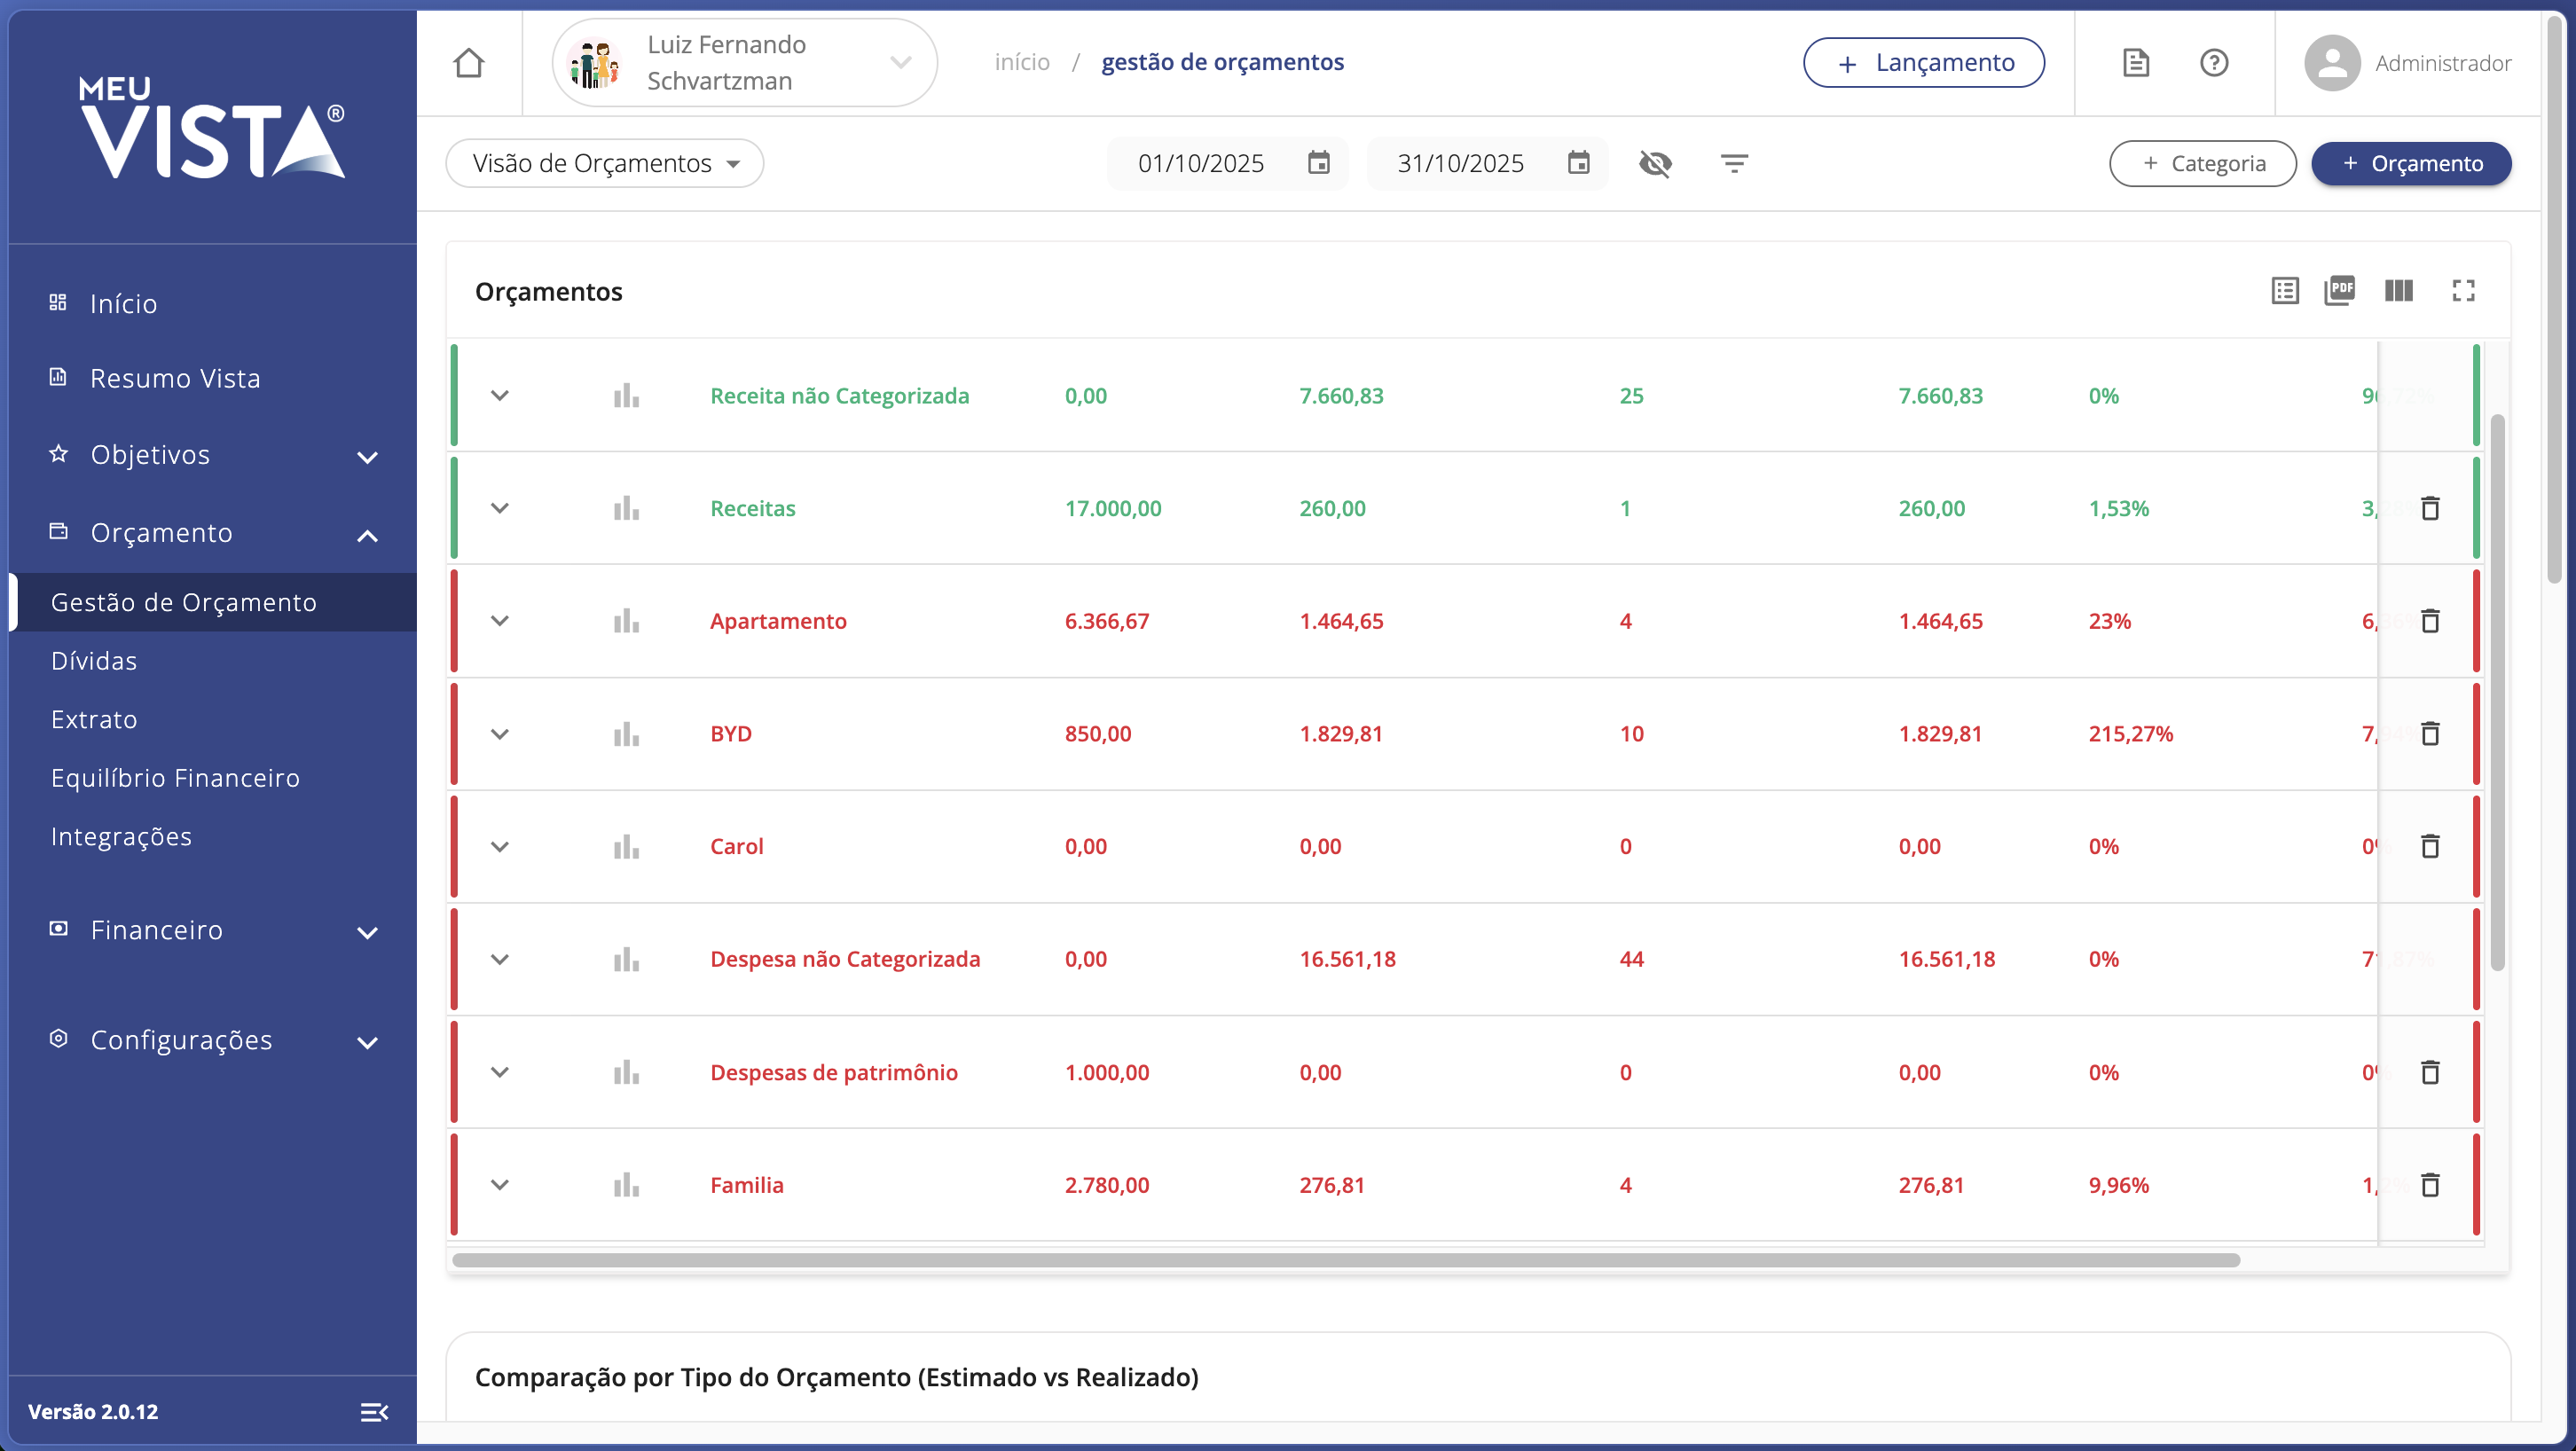Switch to list view icon
The image size is (2576, 1451).
point(2284,291)
